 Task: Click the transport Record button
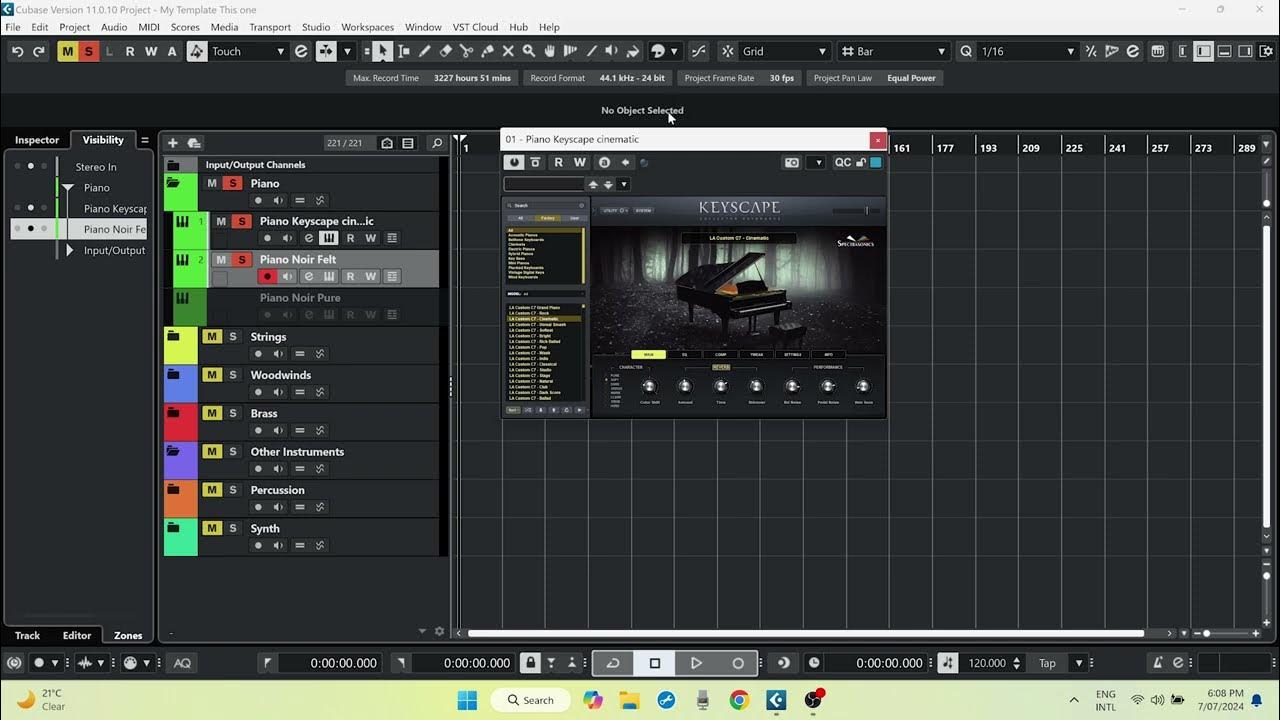(x=738, y=663)
